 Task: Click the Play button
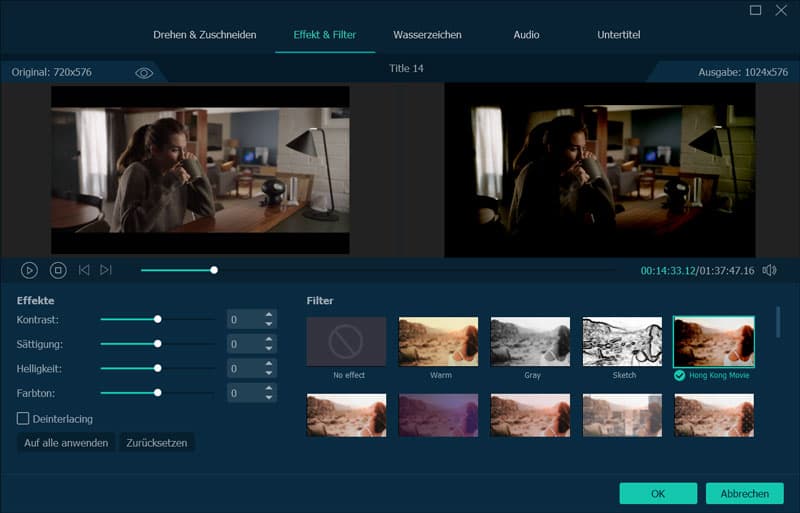[30, 270]
